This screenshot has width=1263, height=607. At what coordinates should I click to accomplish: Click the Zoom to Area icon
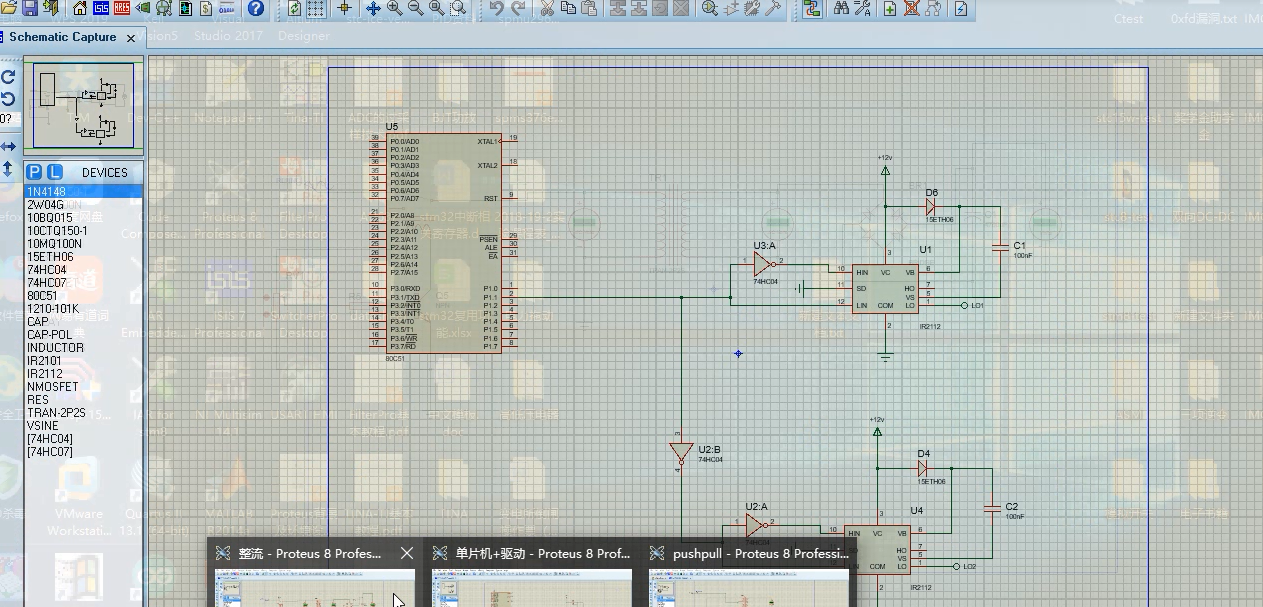point(458,8)
